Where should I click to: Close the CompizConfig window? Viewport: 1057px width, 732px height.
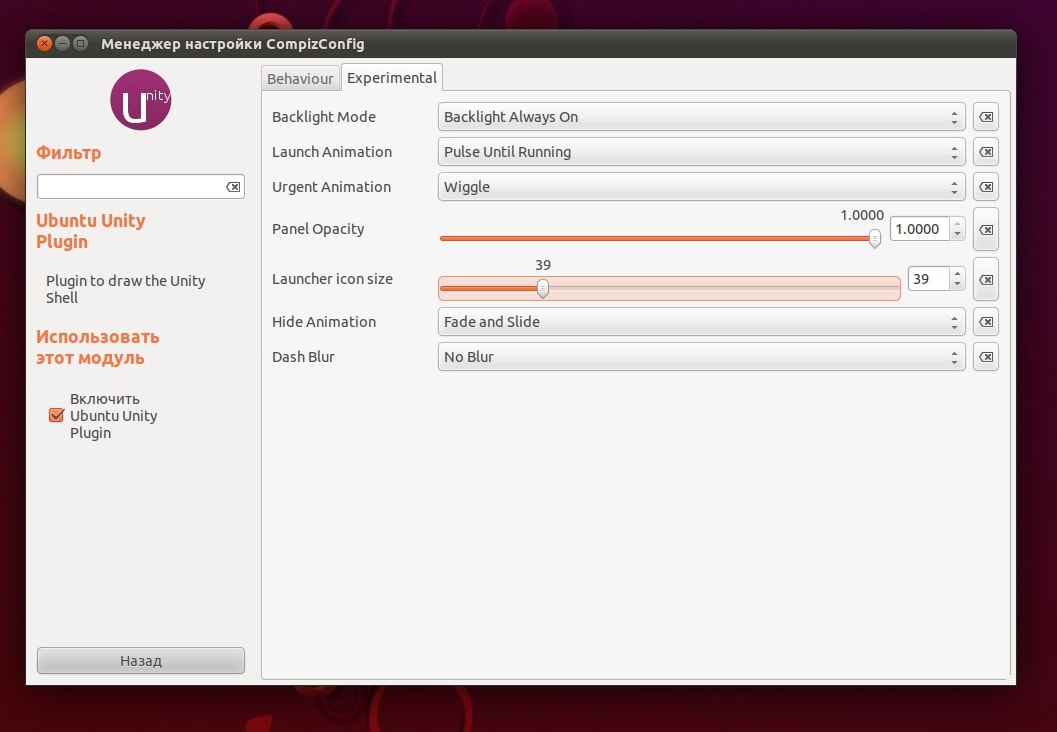[44, 44]
